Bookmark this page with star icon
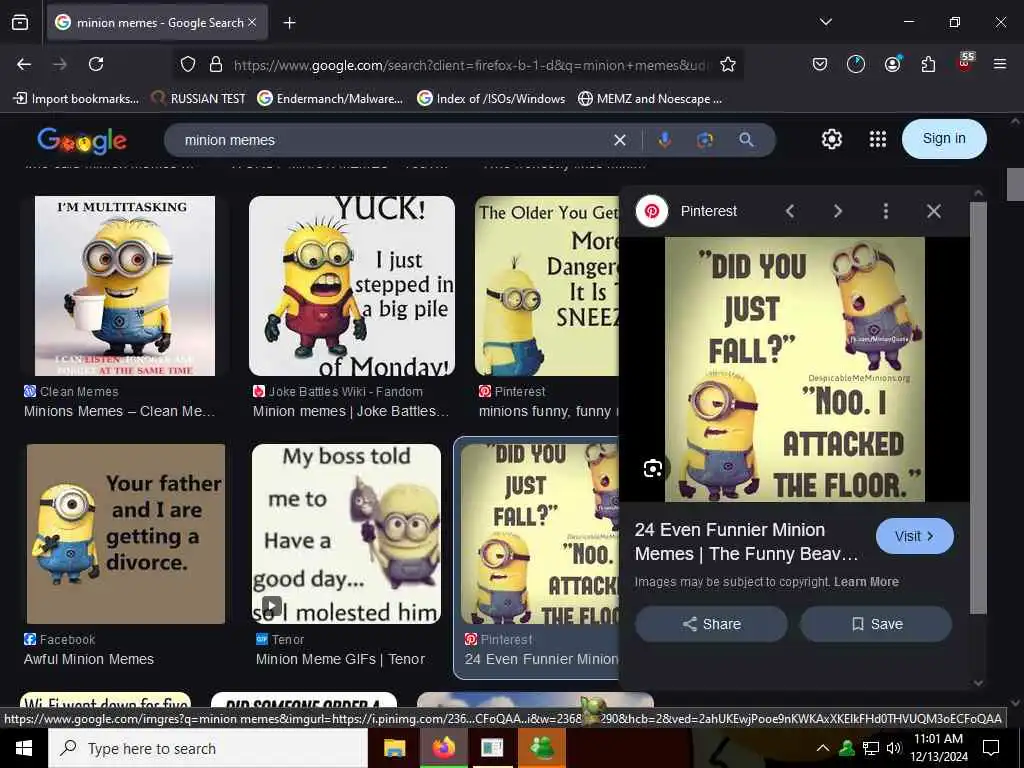 pyautogui.click(x=728, y=64)
